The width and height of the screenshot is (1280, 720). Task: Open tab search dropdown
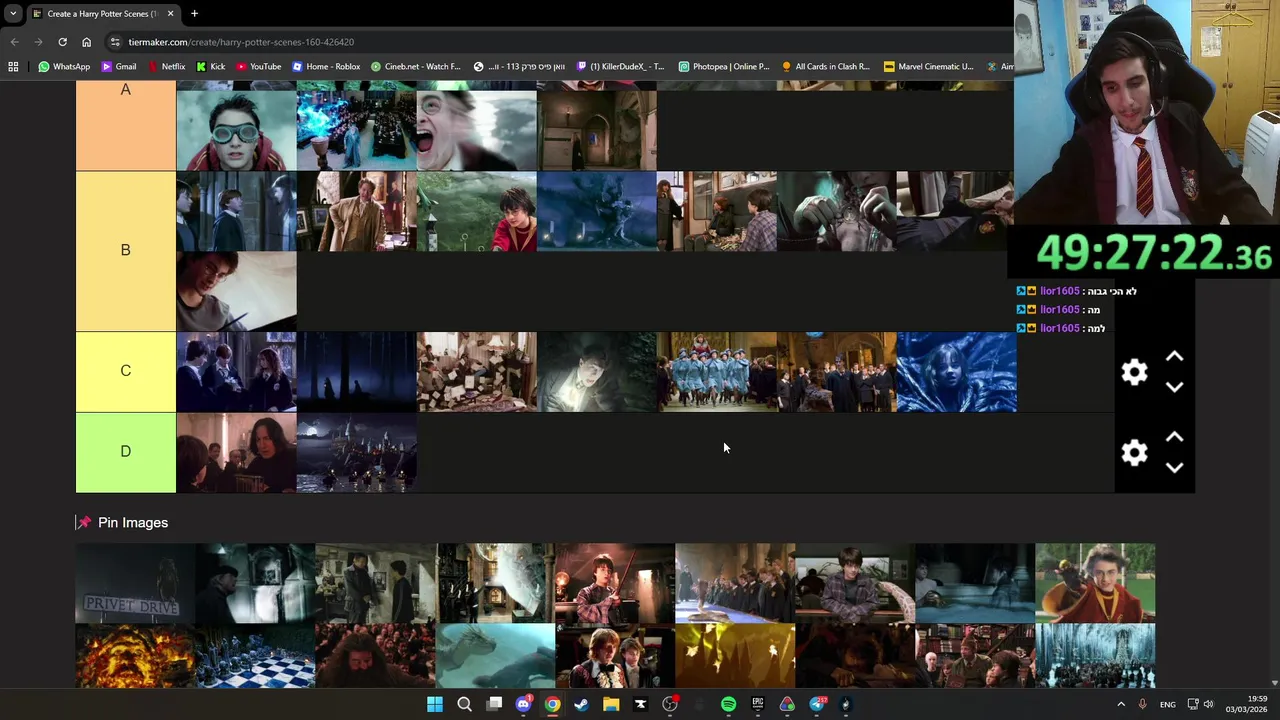coord(13,14)
